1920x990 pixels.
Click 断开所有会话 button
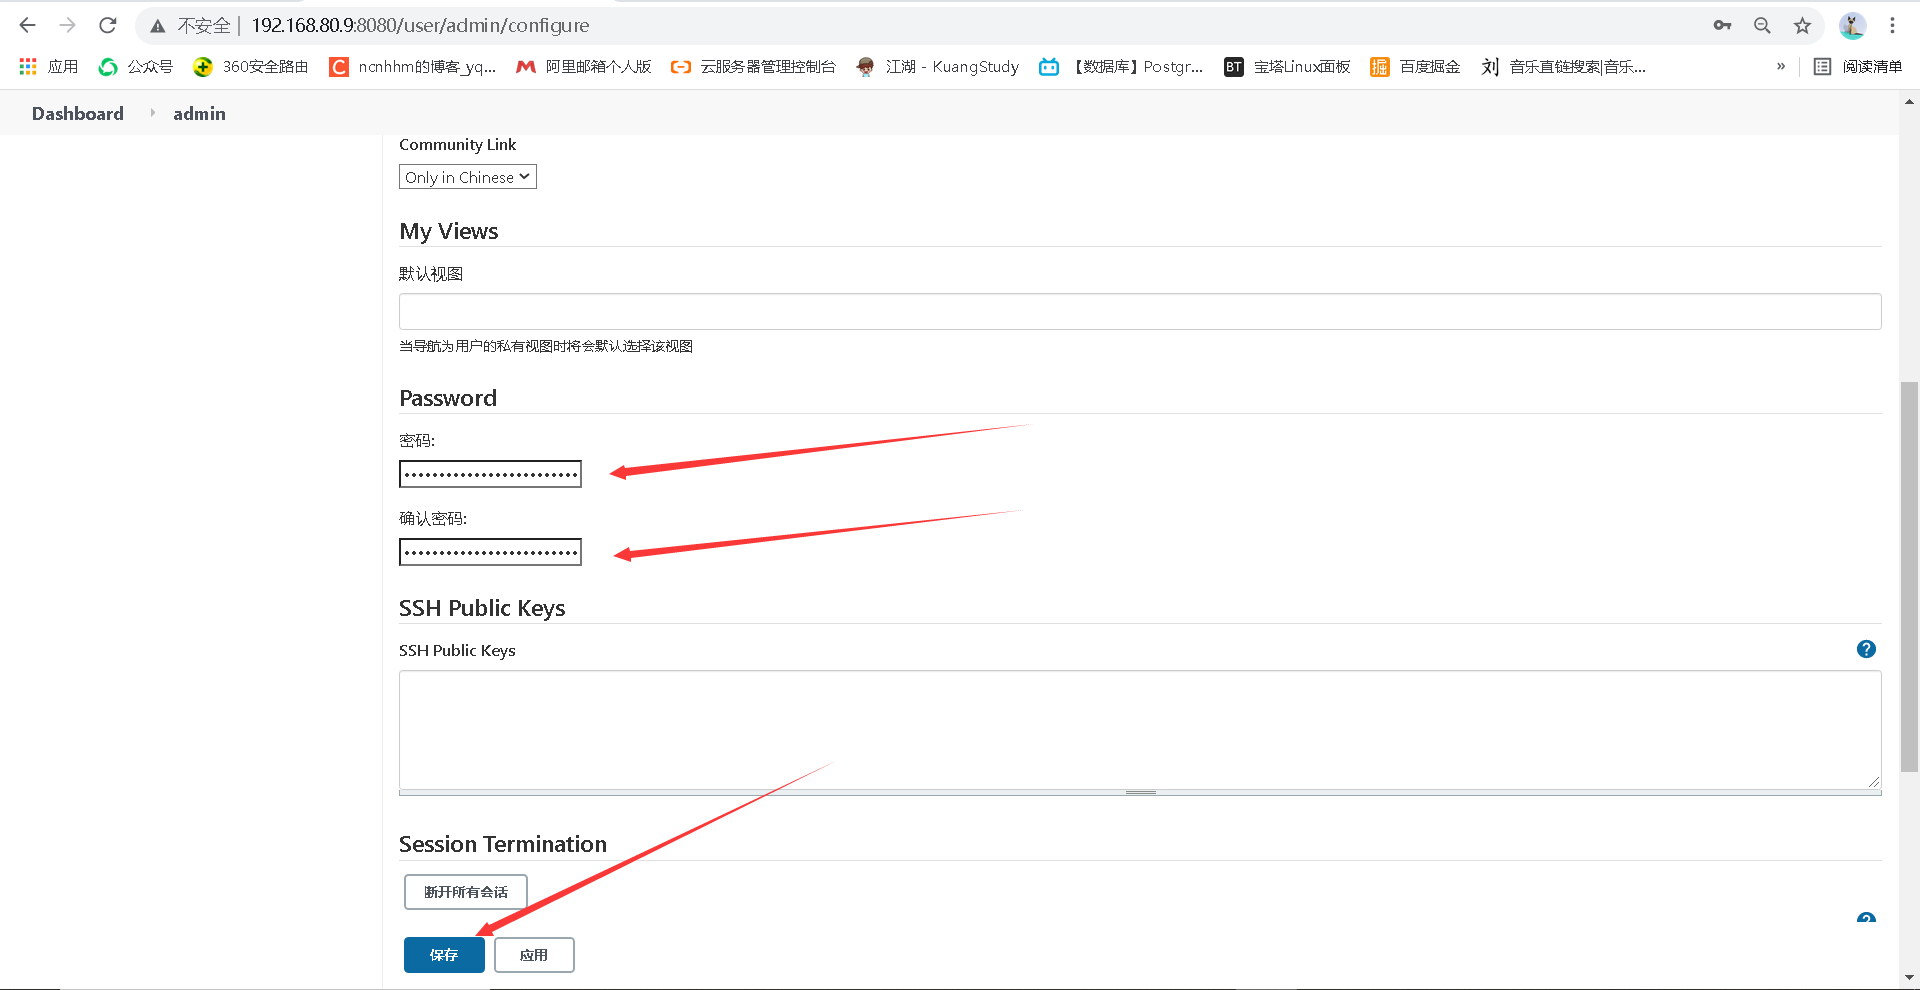coord(466,892)
